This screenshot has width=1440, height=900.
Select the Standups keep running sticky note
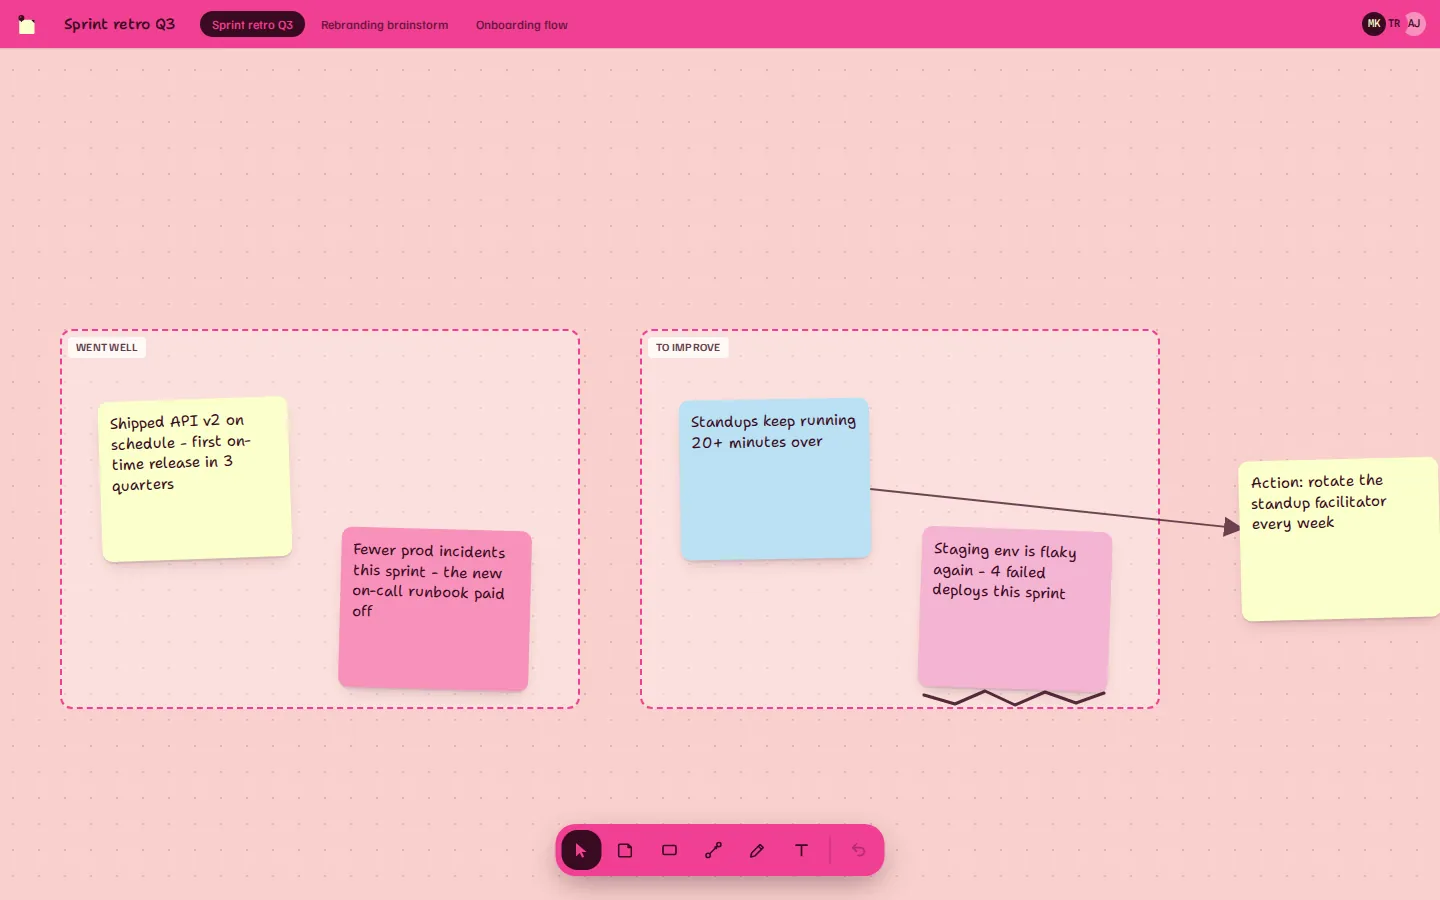(x=775, y=479)
